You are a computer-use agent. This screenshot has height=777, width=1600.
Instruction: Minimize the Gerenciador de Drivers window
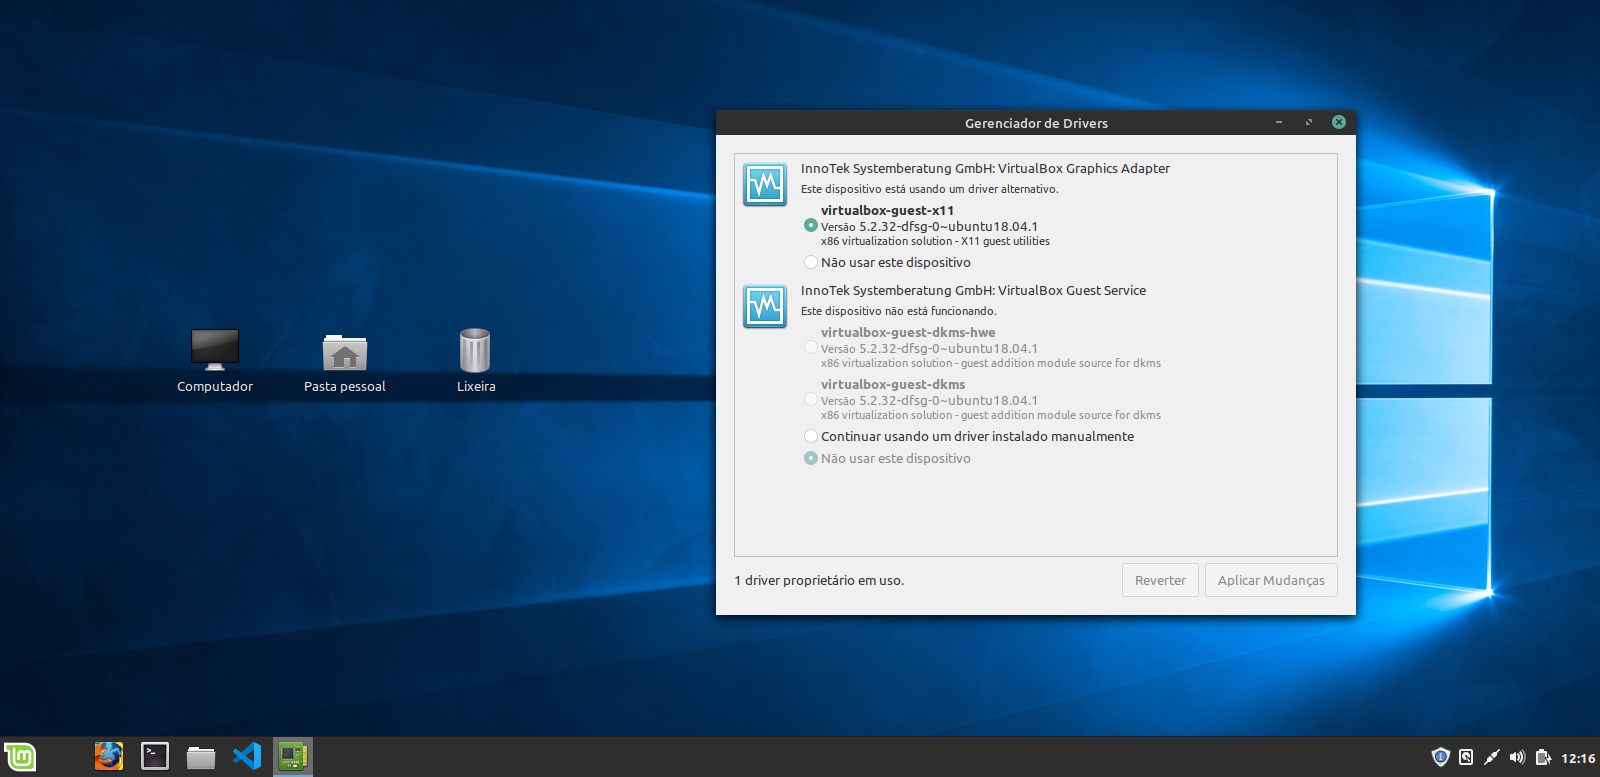click(1278, 122)
